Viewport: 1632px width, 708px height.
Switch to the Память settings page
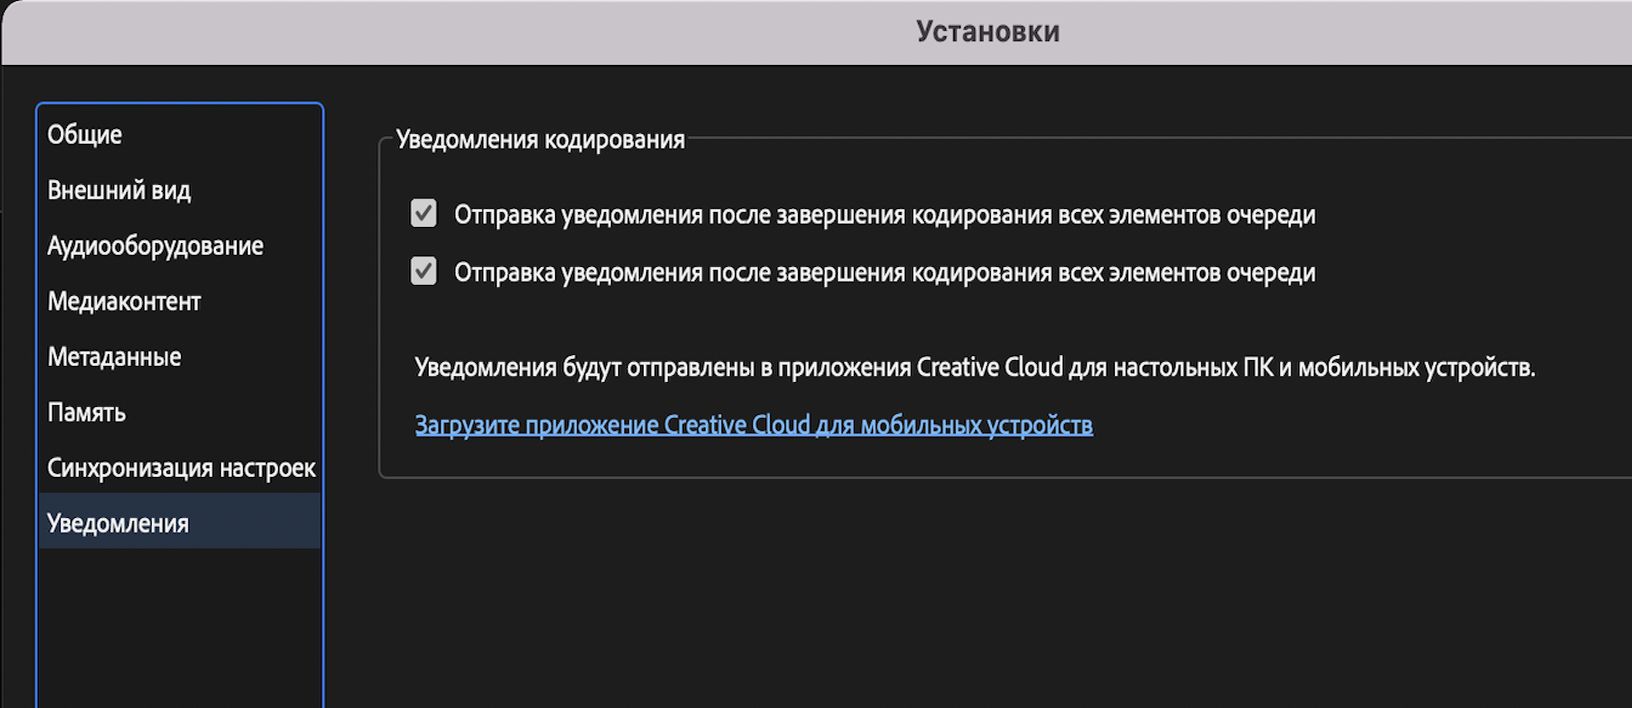coord(87,412)
